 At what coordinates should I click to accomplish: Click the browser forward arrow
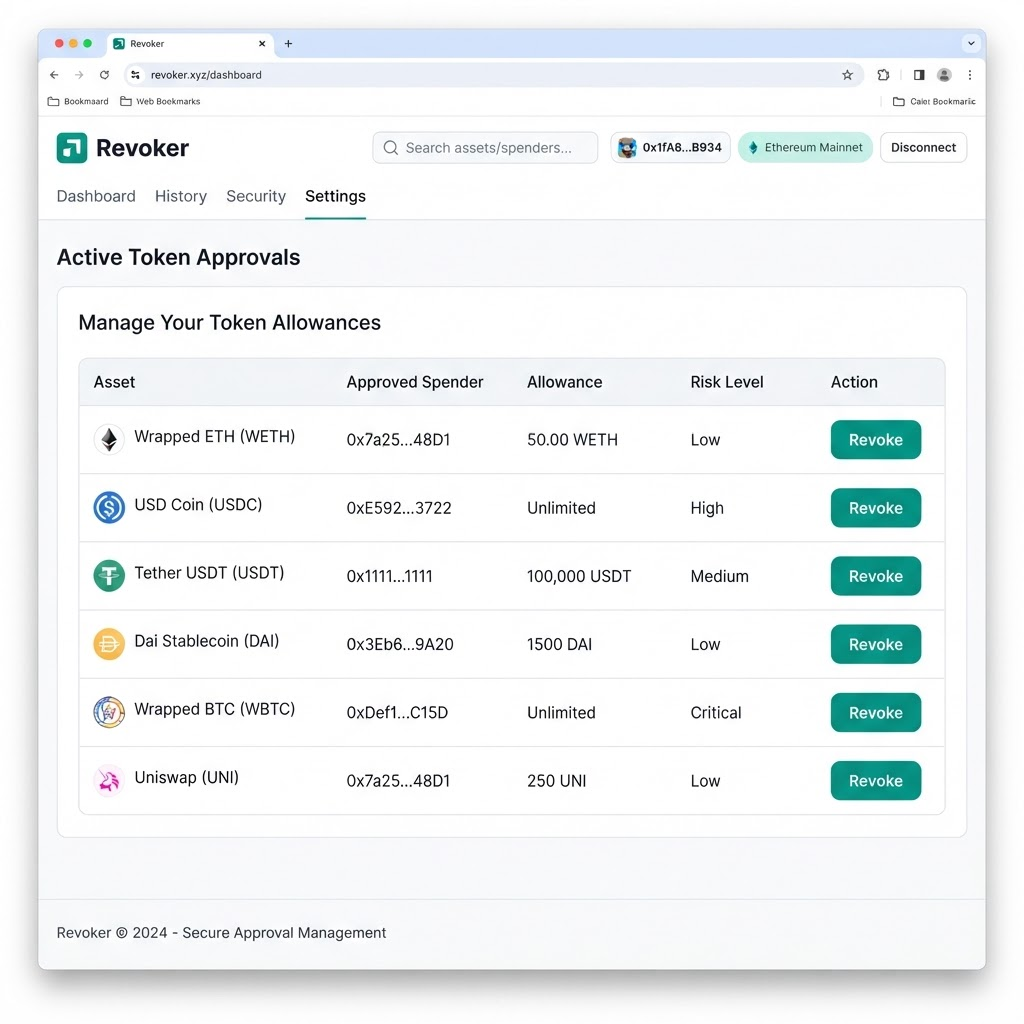[79, 75]
